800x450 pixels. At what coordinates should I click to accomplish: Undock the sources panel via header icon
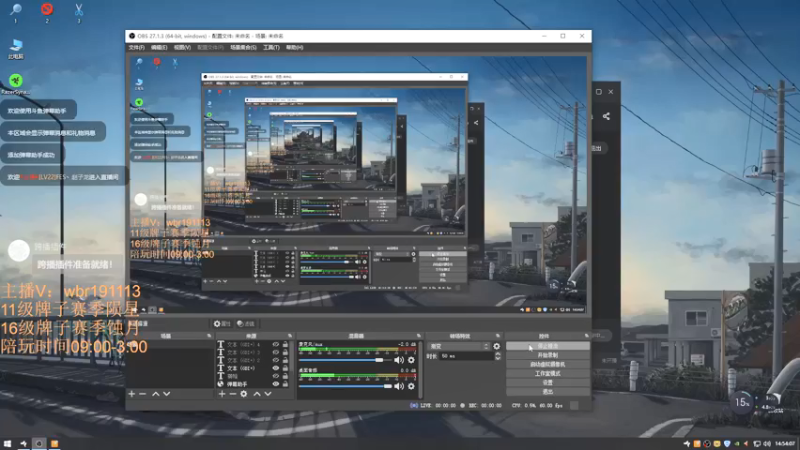pos(290,336)
